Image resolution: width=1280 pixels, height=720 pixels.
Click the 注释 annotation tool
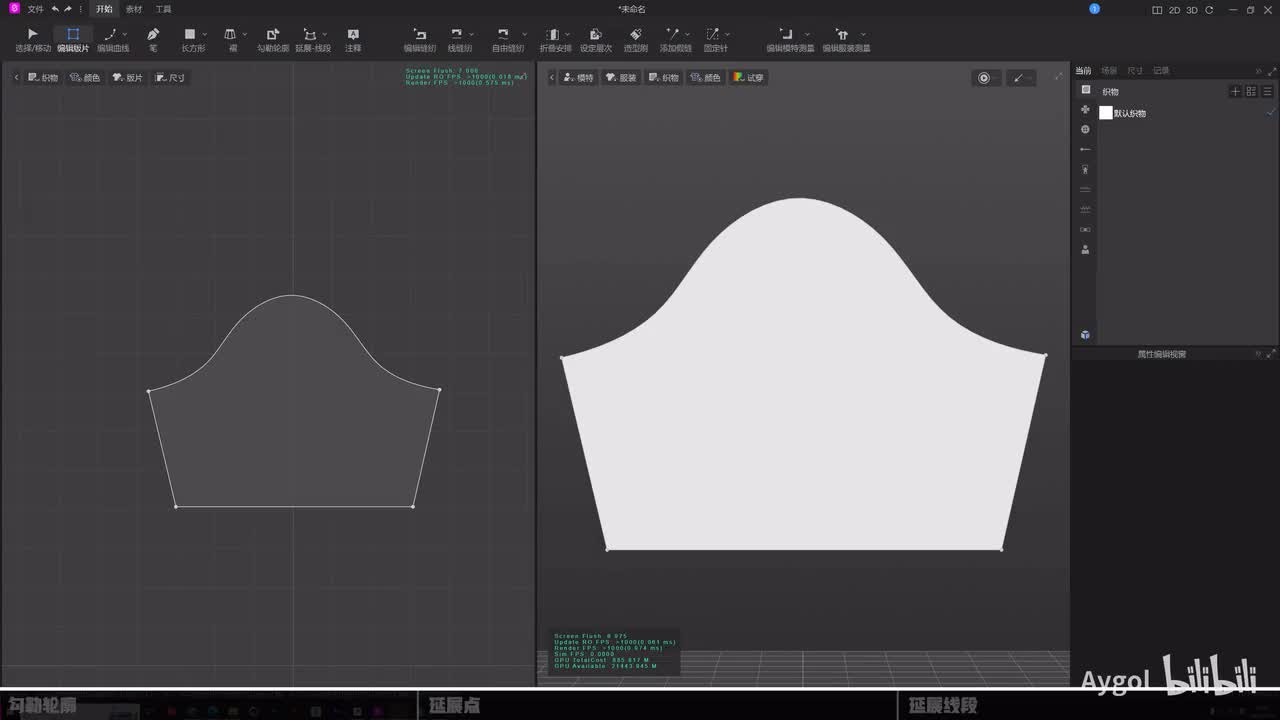pos(353,39)
